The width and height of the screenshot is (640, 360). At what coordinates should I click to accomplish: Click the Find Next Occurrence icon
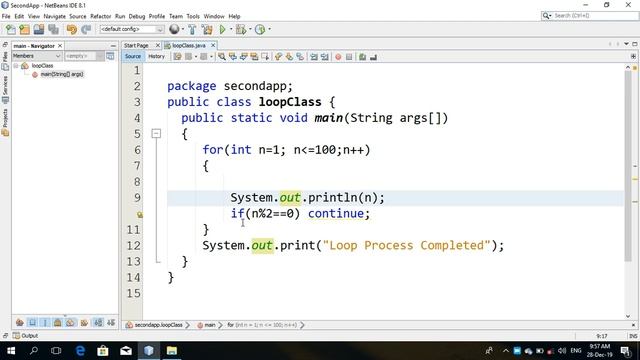pos(244,57)
